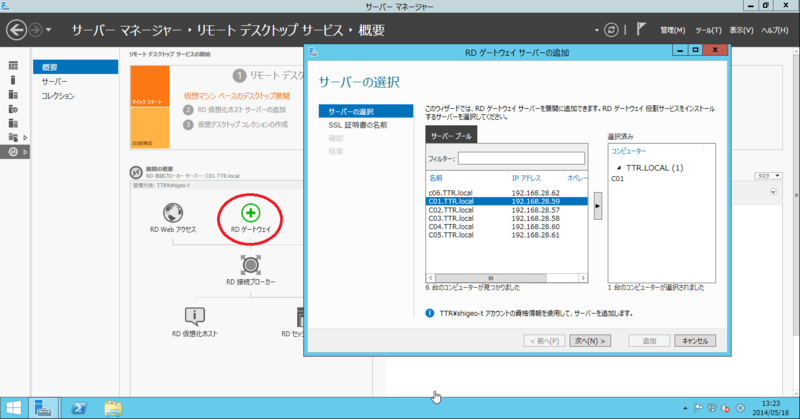Click the キャンセル button

[x=695, y=341]
